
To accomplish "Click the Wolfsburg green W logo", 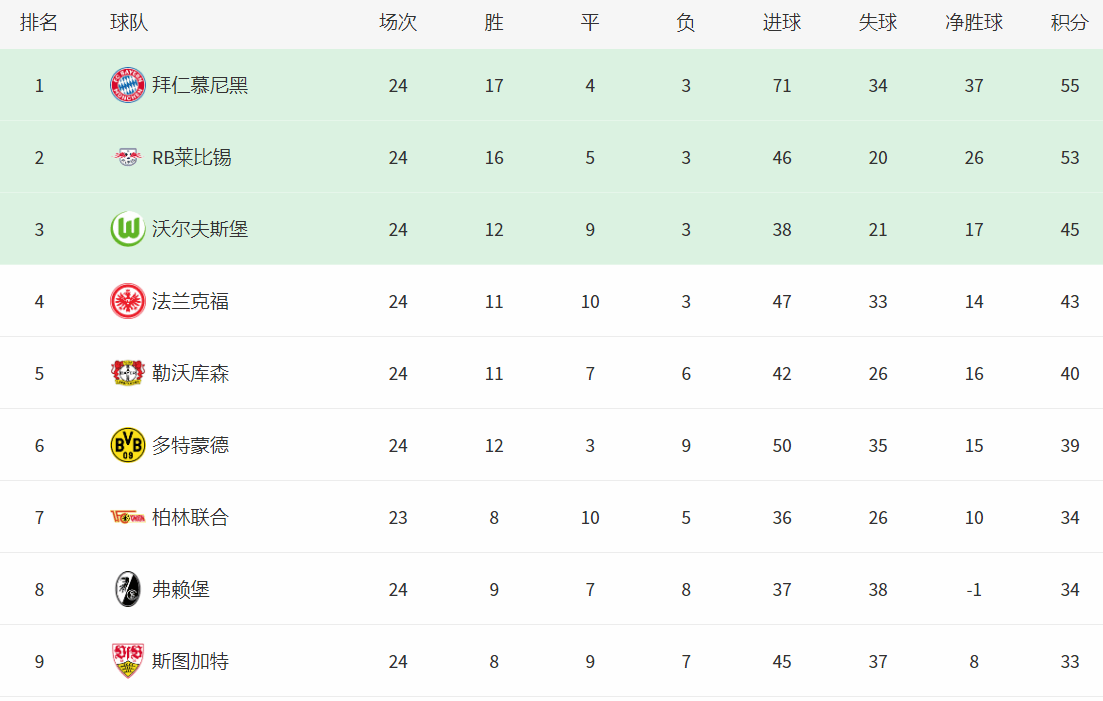I will point(128,229).
